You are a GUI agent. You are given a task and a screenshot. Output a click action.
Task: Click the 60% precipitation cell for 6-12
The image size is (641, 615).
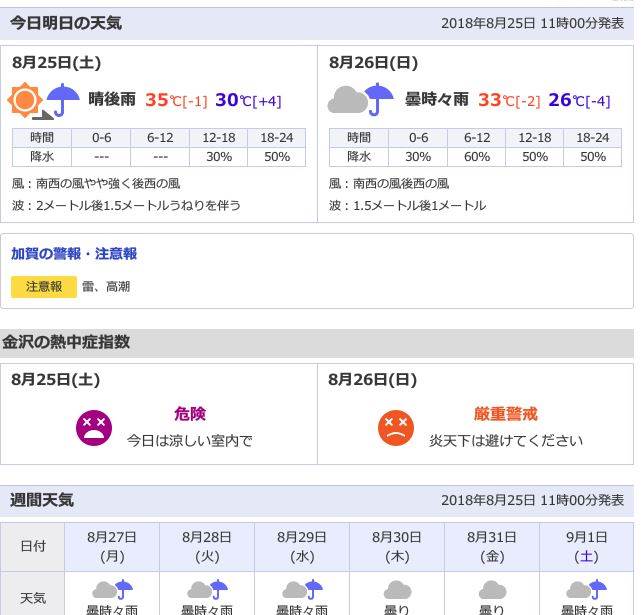point(476,157)
